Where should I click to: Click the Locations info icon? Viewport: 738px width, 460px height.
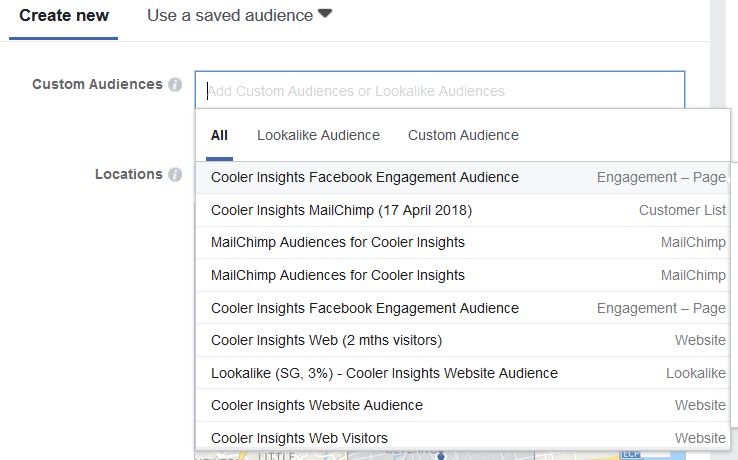click(175, 174)
